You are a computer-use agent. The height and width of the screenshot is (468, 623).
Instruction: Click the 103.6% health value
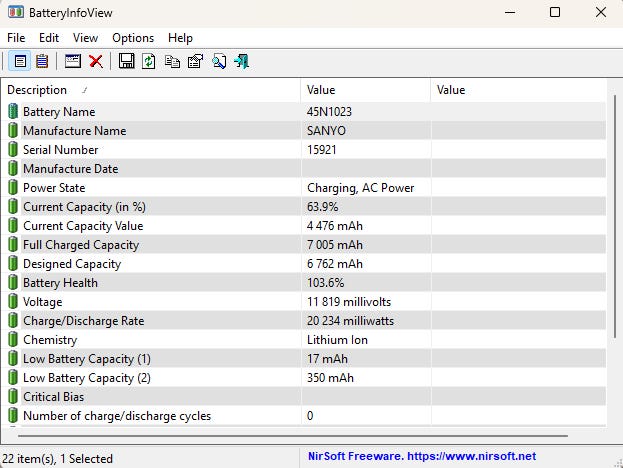326,283
